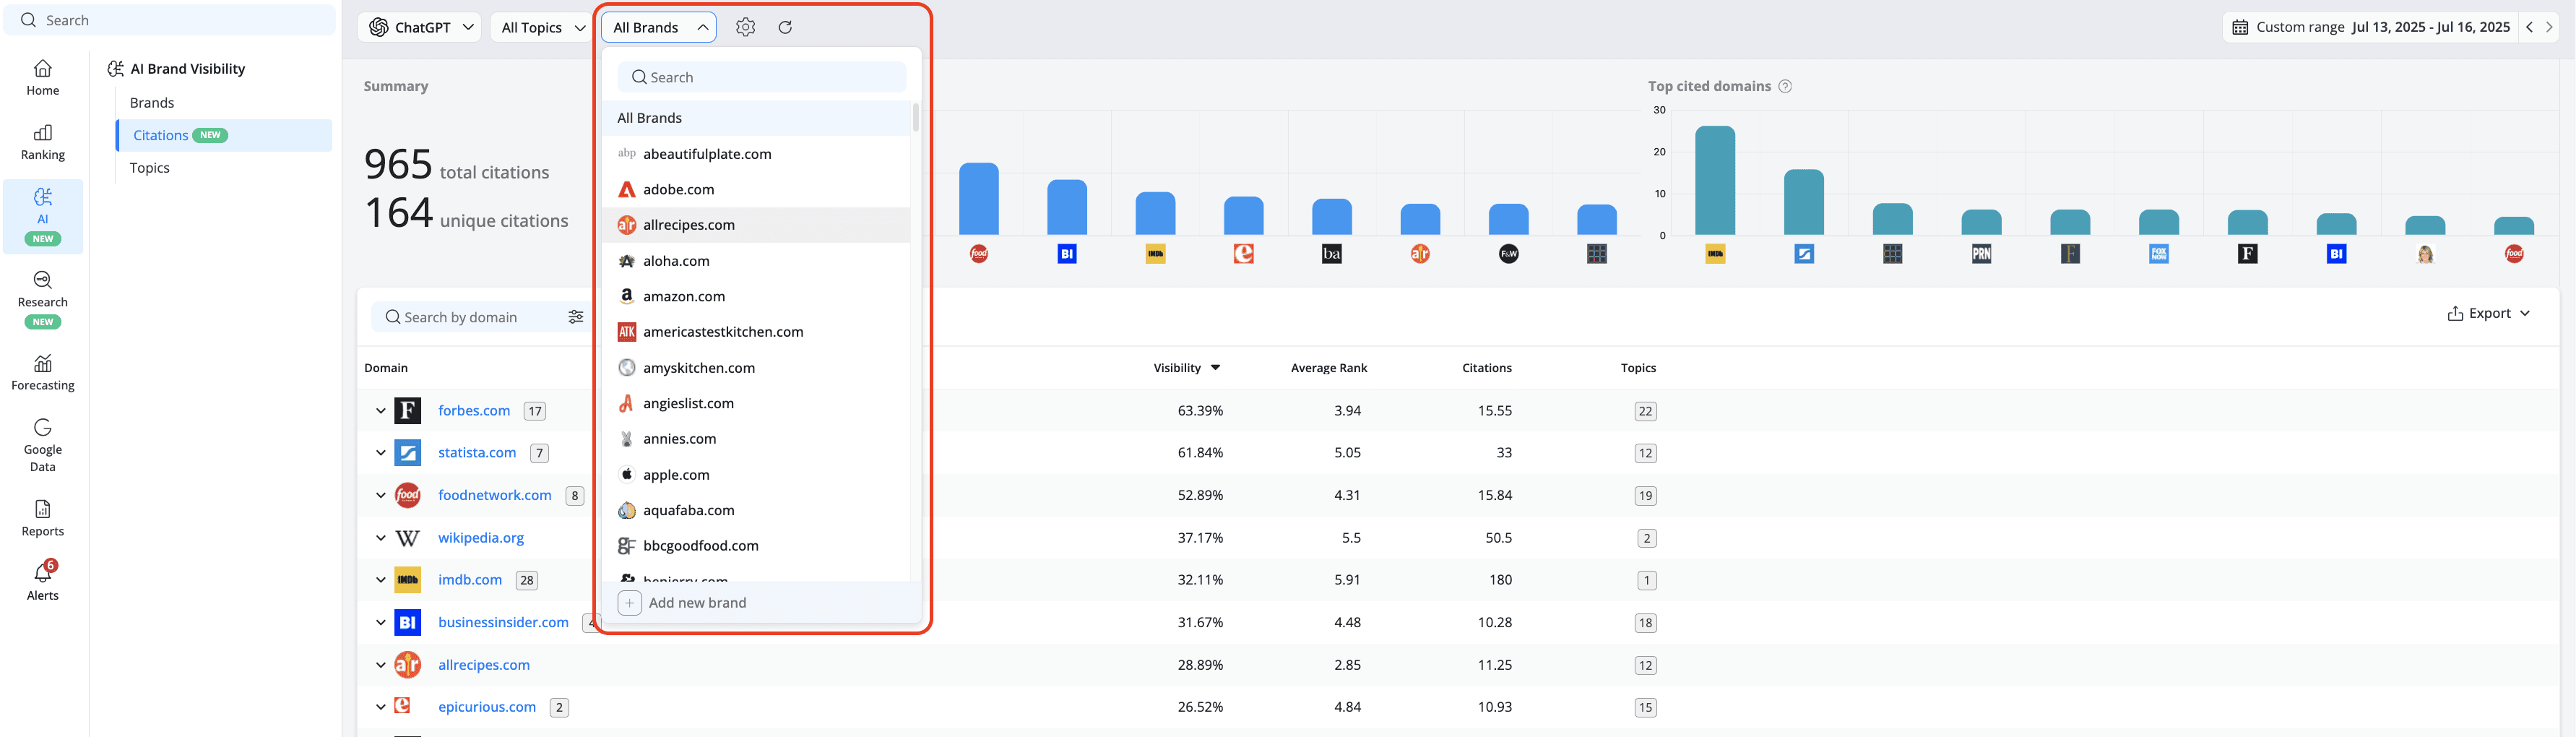The image size is (2576, 737).
Task: Click the PRN icon under the Top cited domains chart
Action: (1981, 254)
